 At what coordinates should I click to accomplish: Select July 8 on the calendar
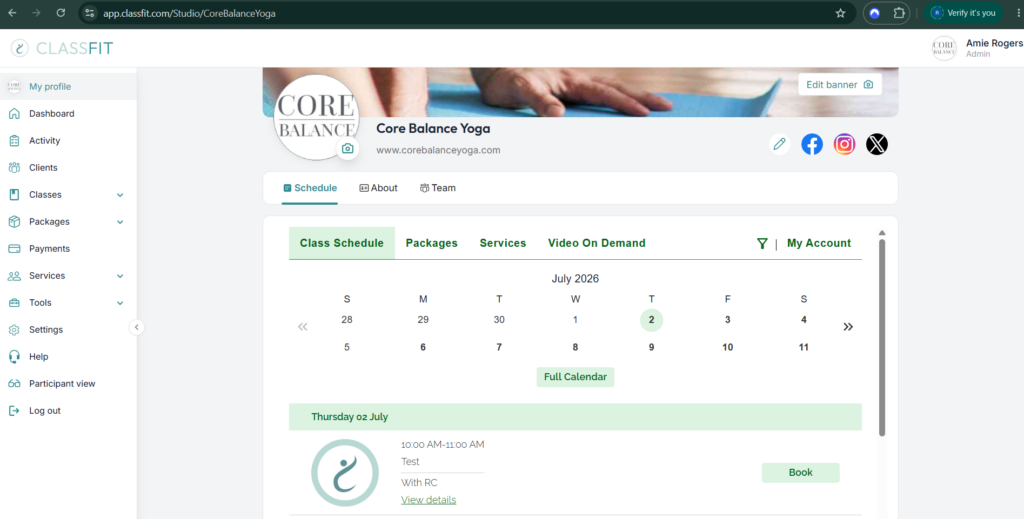(575, 347)
